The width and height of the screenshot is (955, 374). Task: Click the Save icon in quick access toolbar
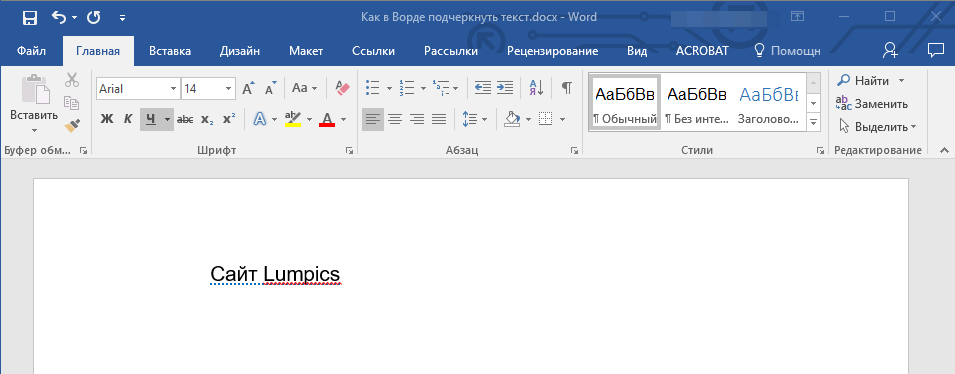click(29, 18)
